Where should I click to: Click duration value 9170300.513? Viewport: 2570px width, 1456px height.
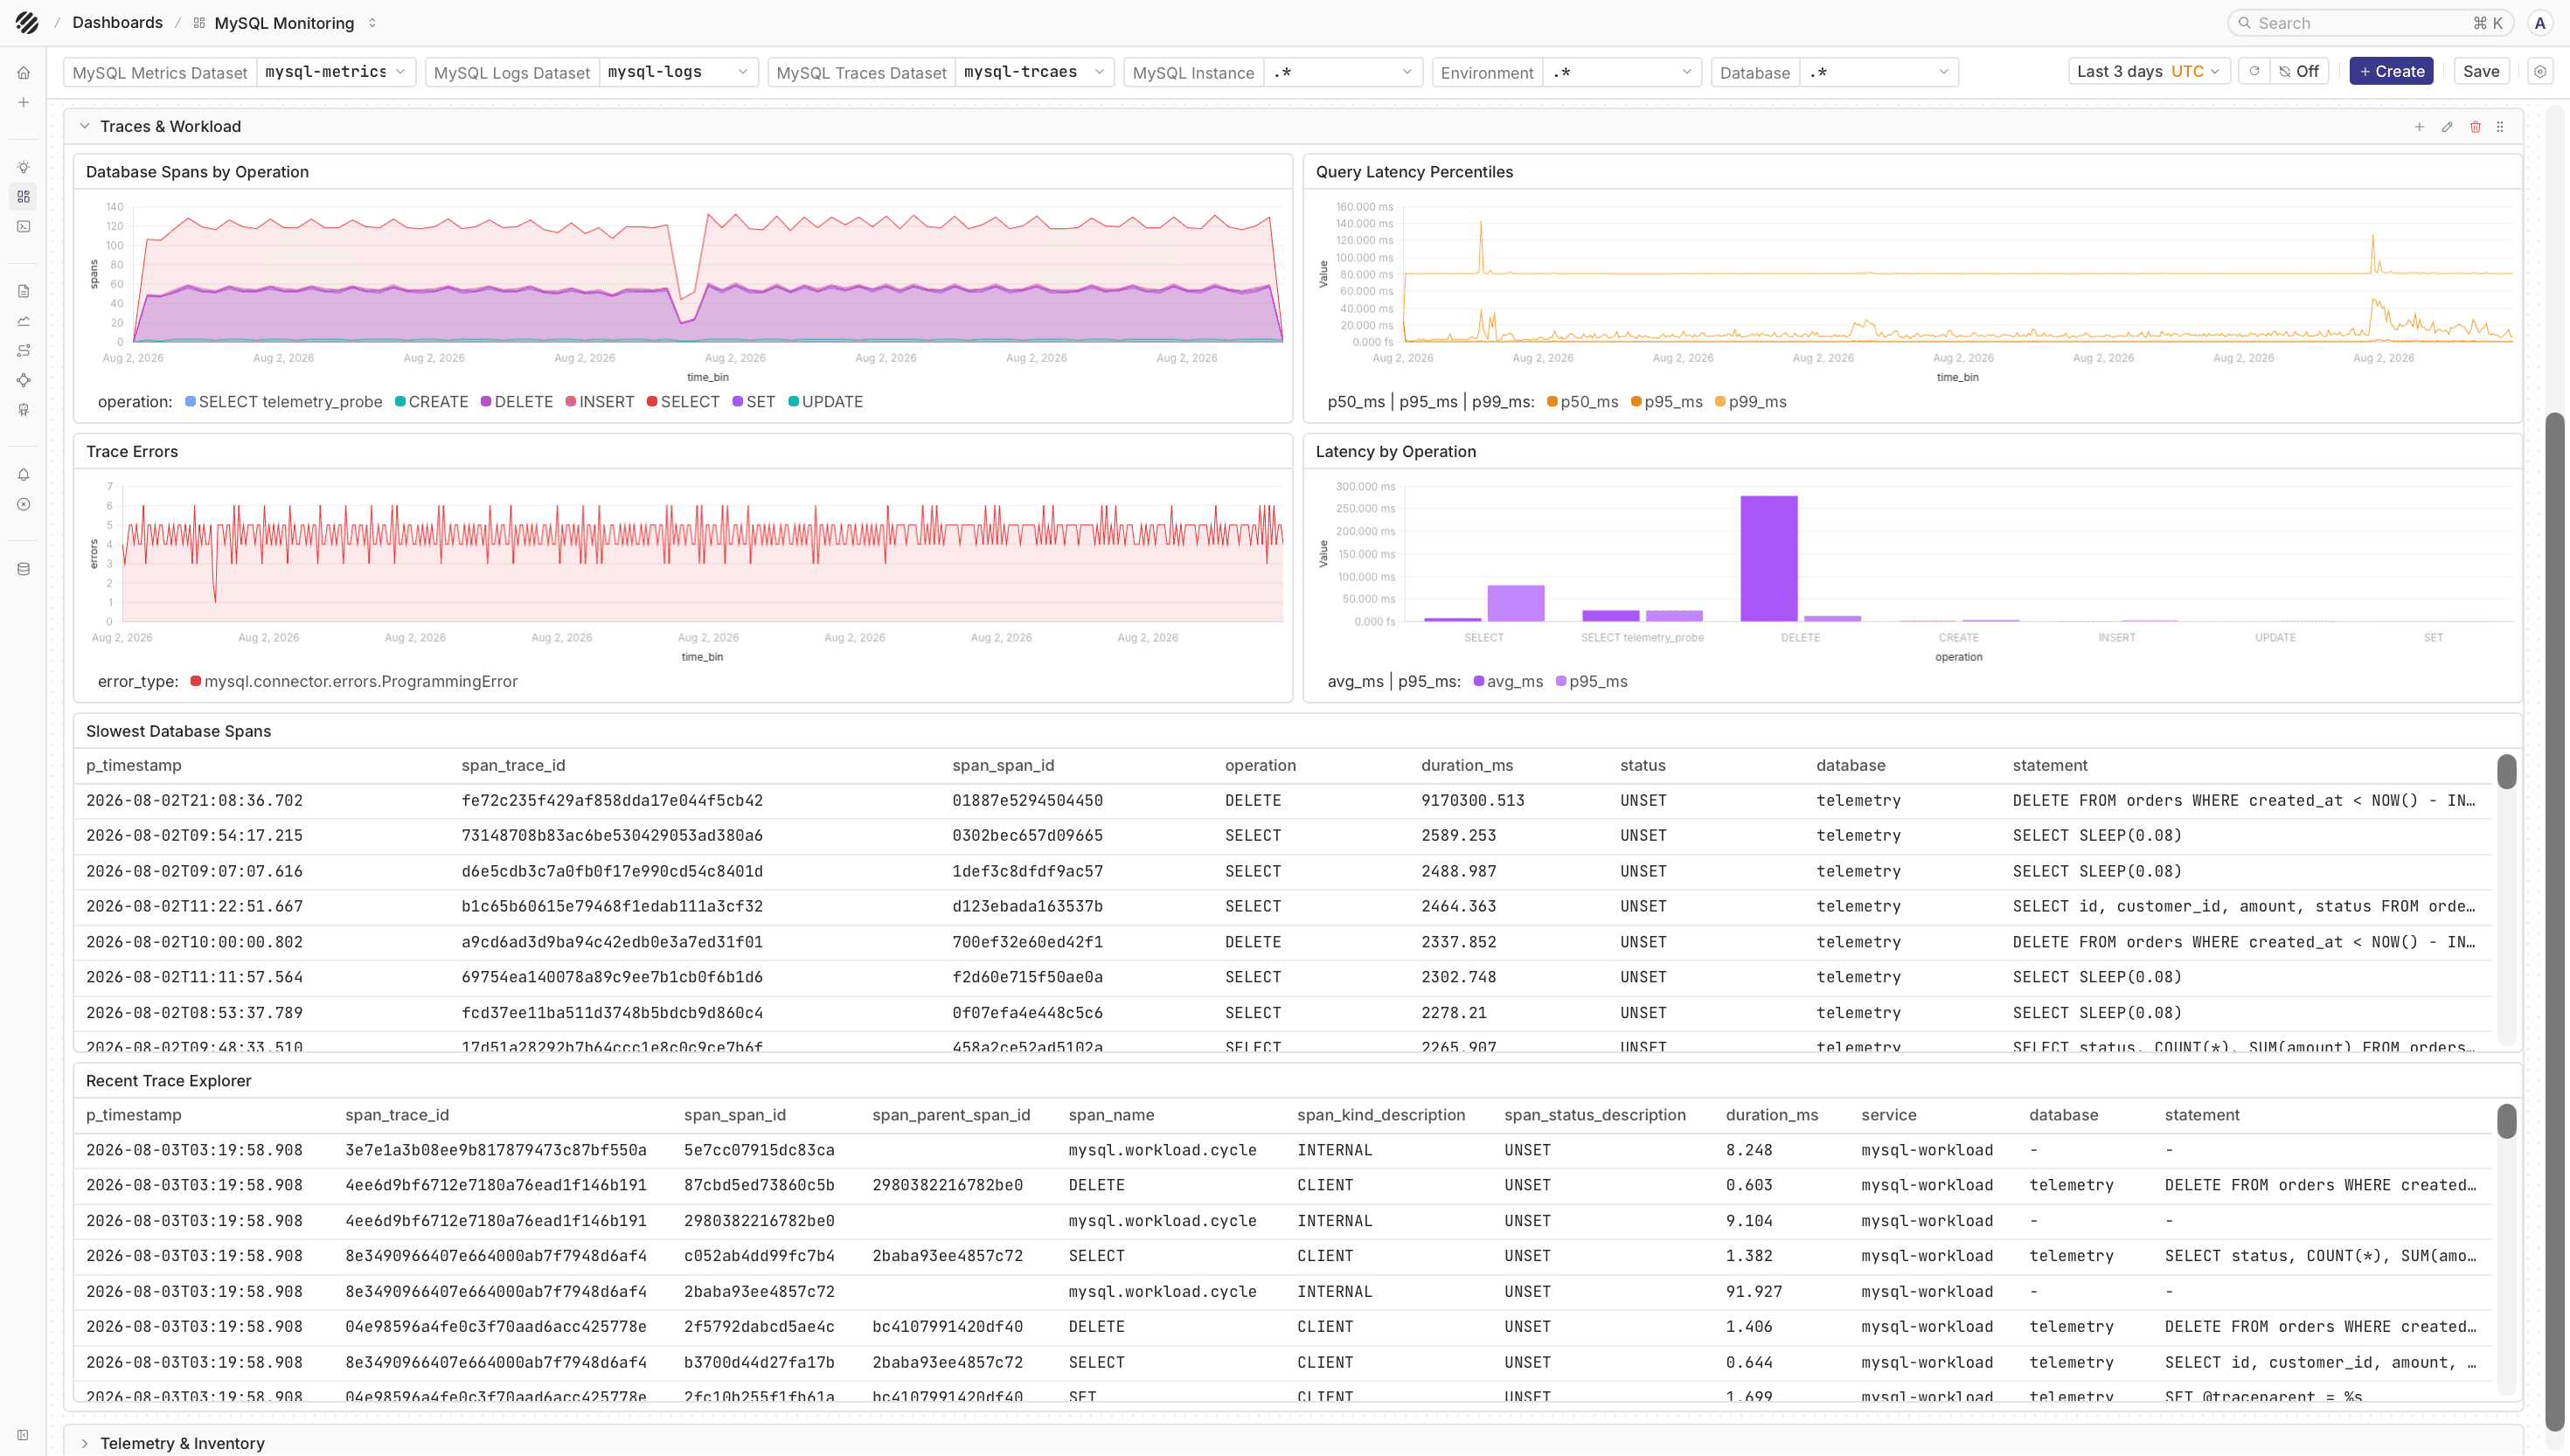1473,801
